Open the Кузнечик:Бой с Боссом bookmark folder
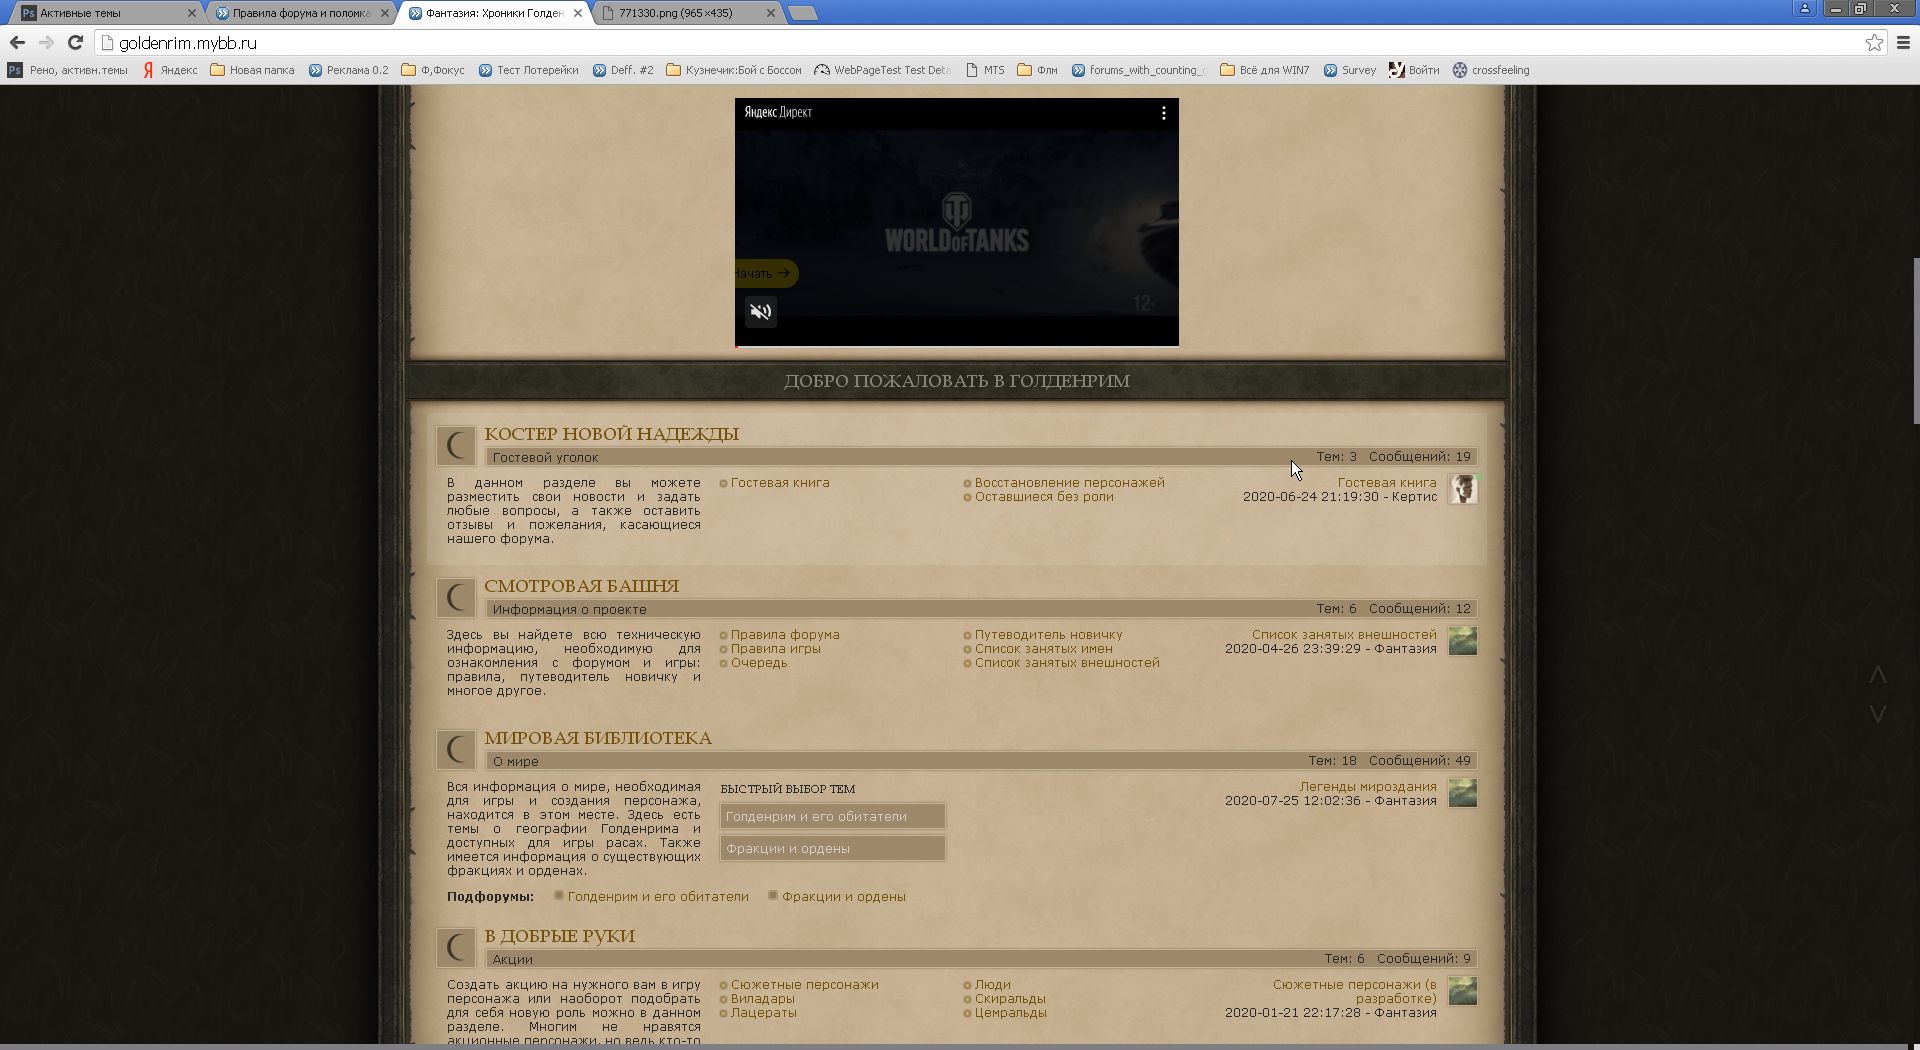Screen dimensions: 1920x1050 (x=733, y=70)
